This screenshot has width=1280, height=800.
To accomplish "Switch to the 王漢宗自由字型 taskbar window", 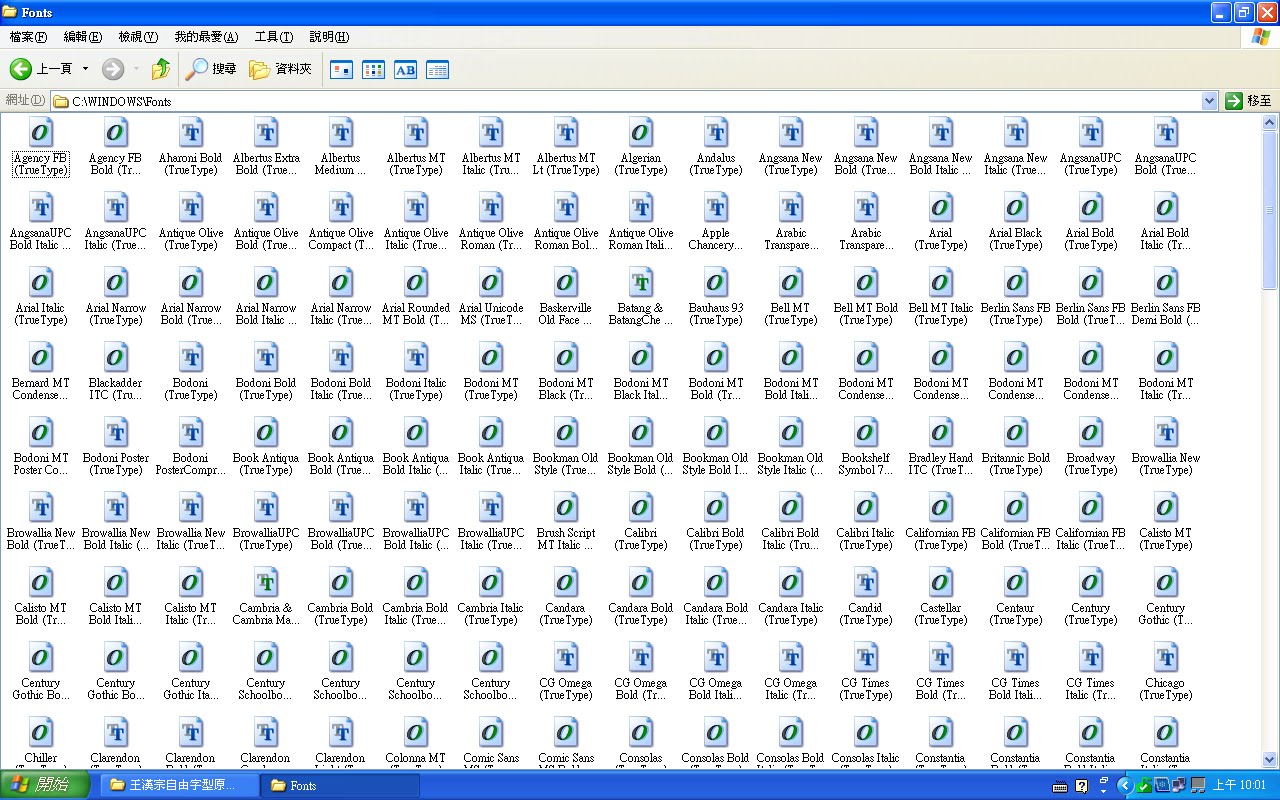I will tap(178, 785).
